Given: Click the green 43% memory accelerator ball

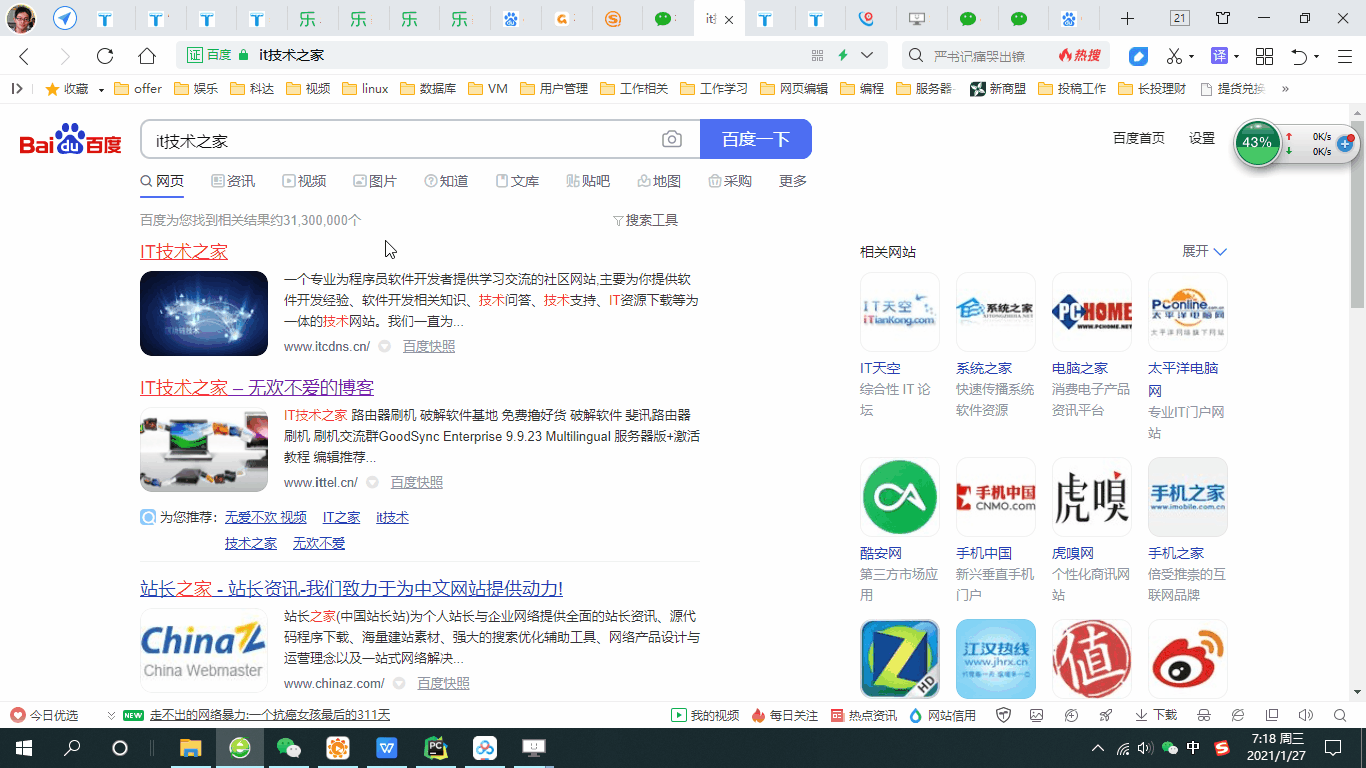Looking at the screenshot, I should 1257,142.
